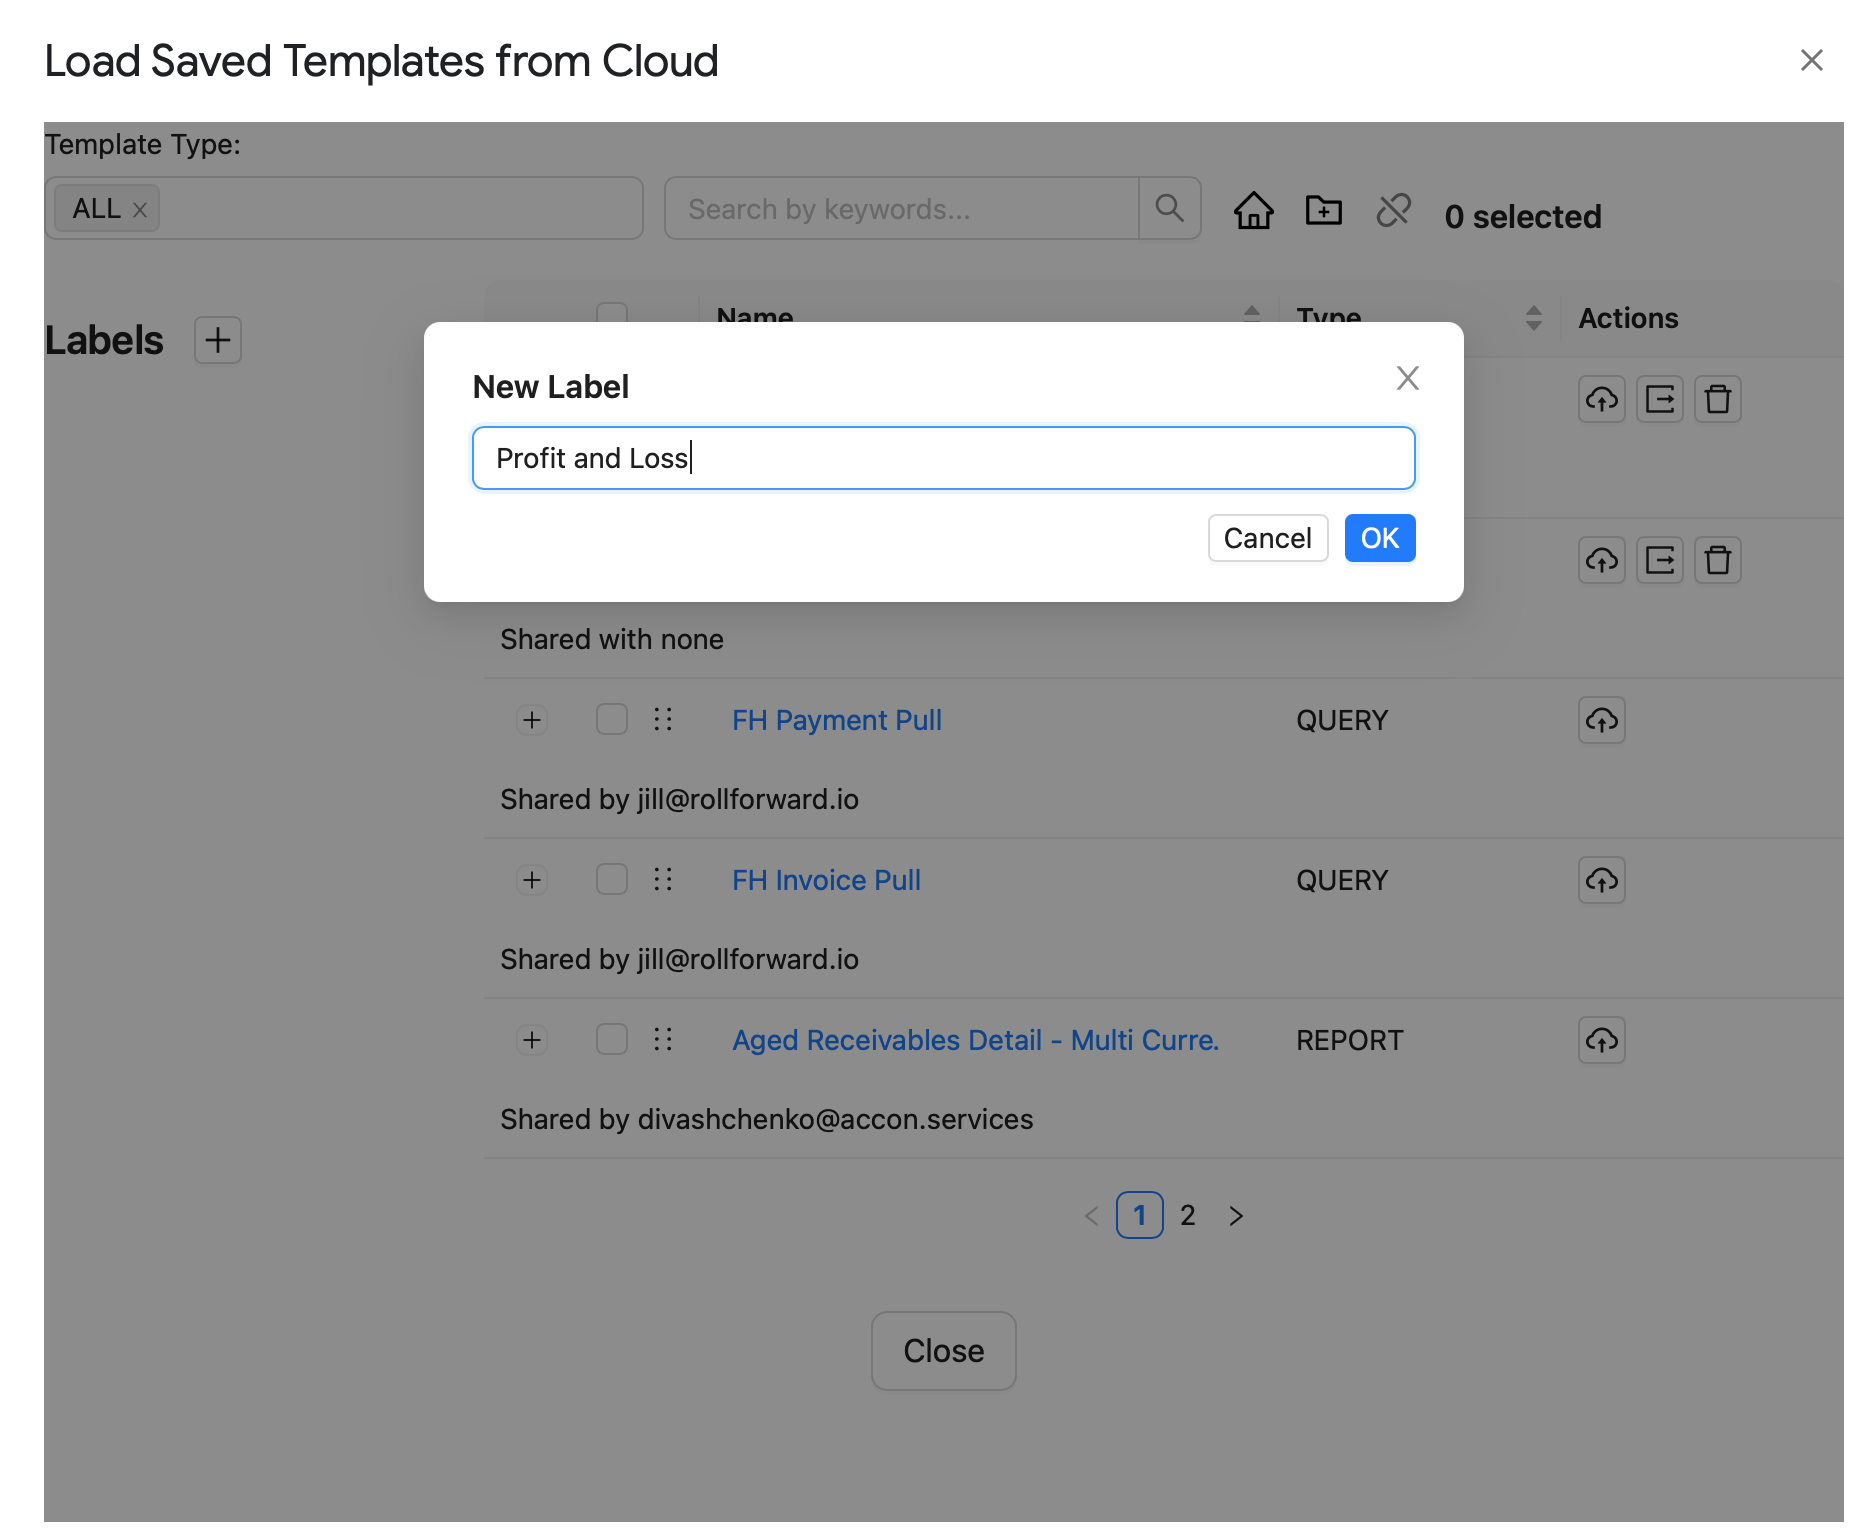Select pagination page 1
The width and height of the screenshot is (1858, 1538).
pos(1140,1215)
